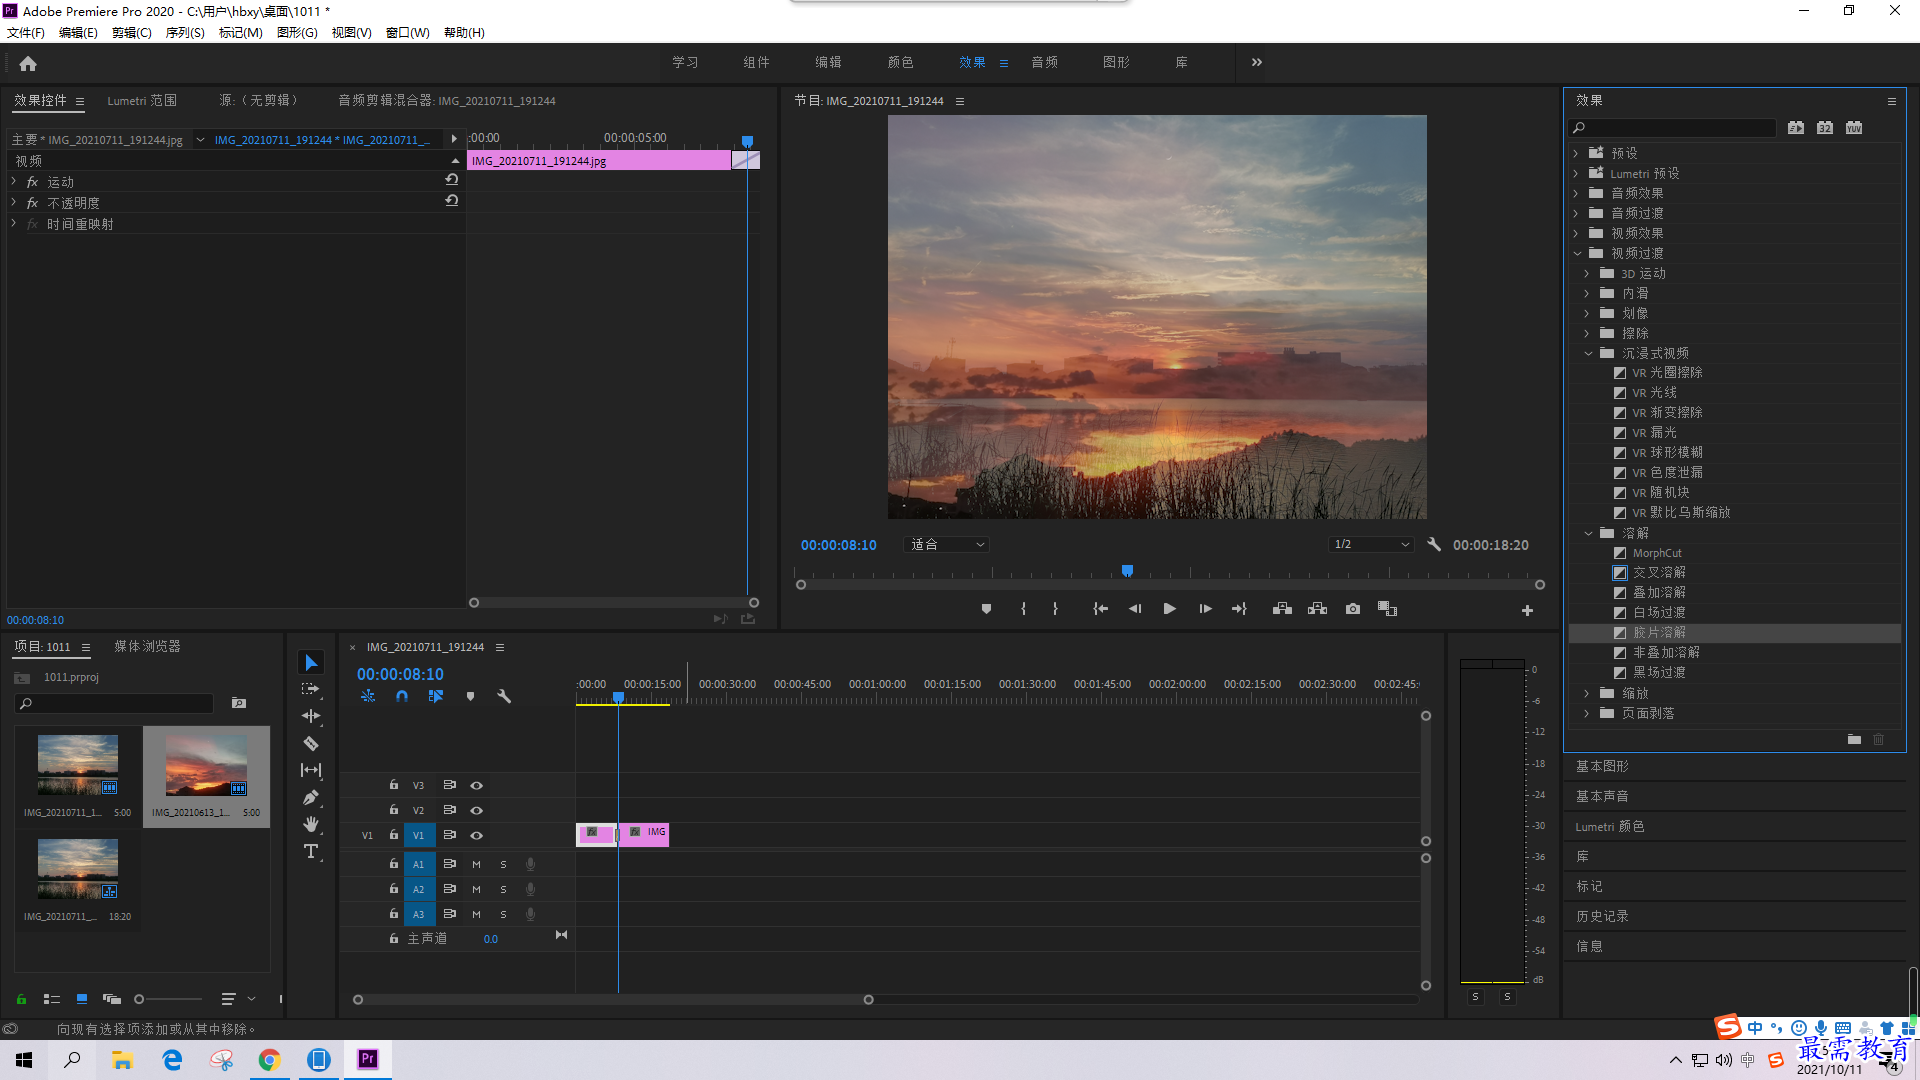Open the 序列(S) menu
The image size is (1920, 1080).
185,33
